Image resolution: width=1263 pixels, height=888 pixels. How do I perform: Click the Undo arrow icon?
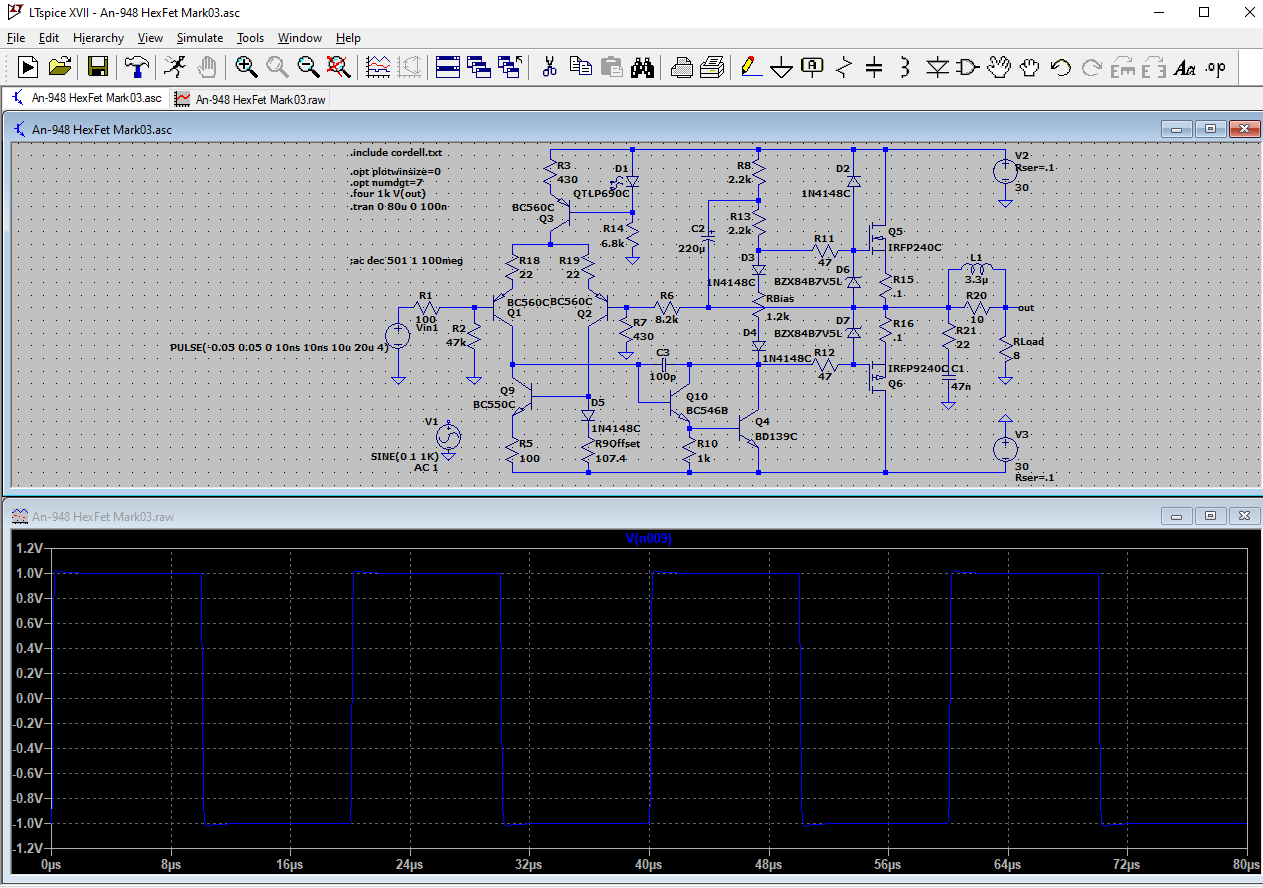coord(1061,67)
